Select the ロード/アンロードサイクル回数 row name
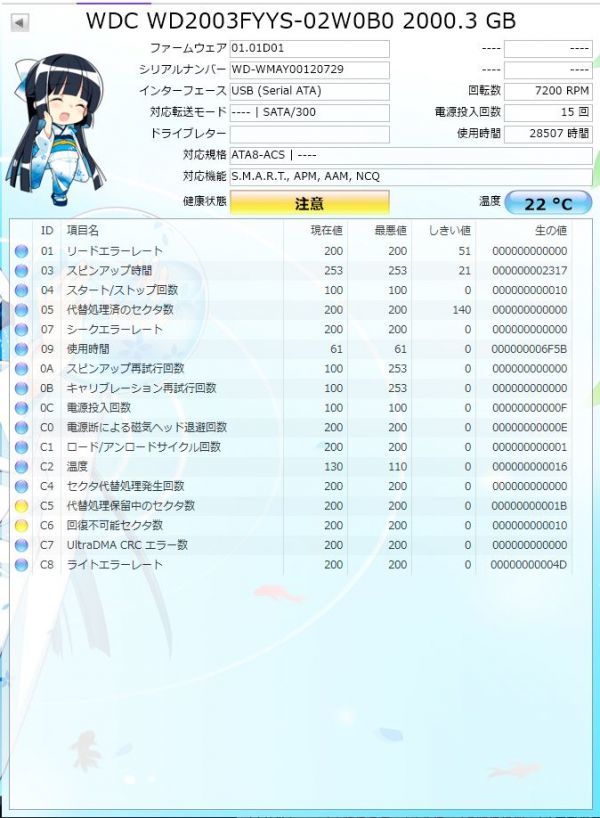 click(x=143, y=447)
